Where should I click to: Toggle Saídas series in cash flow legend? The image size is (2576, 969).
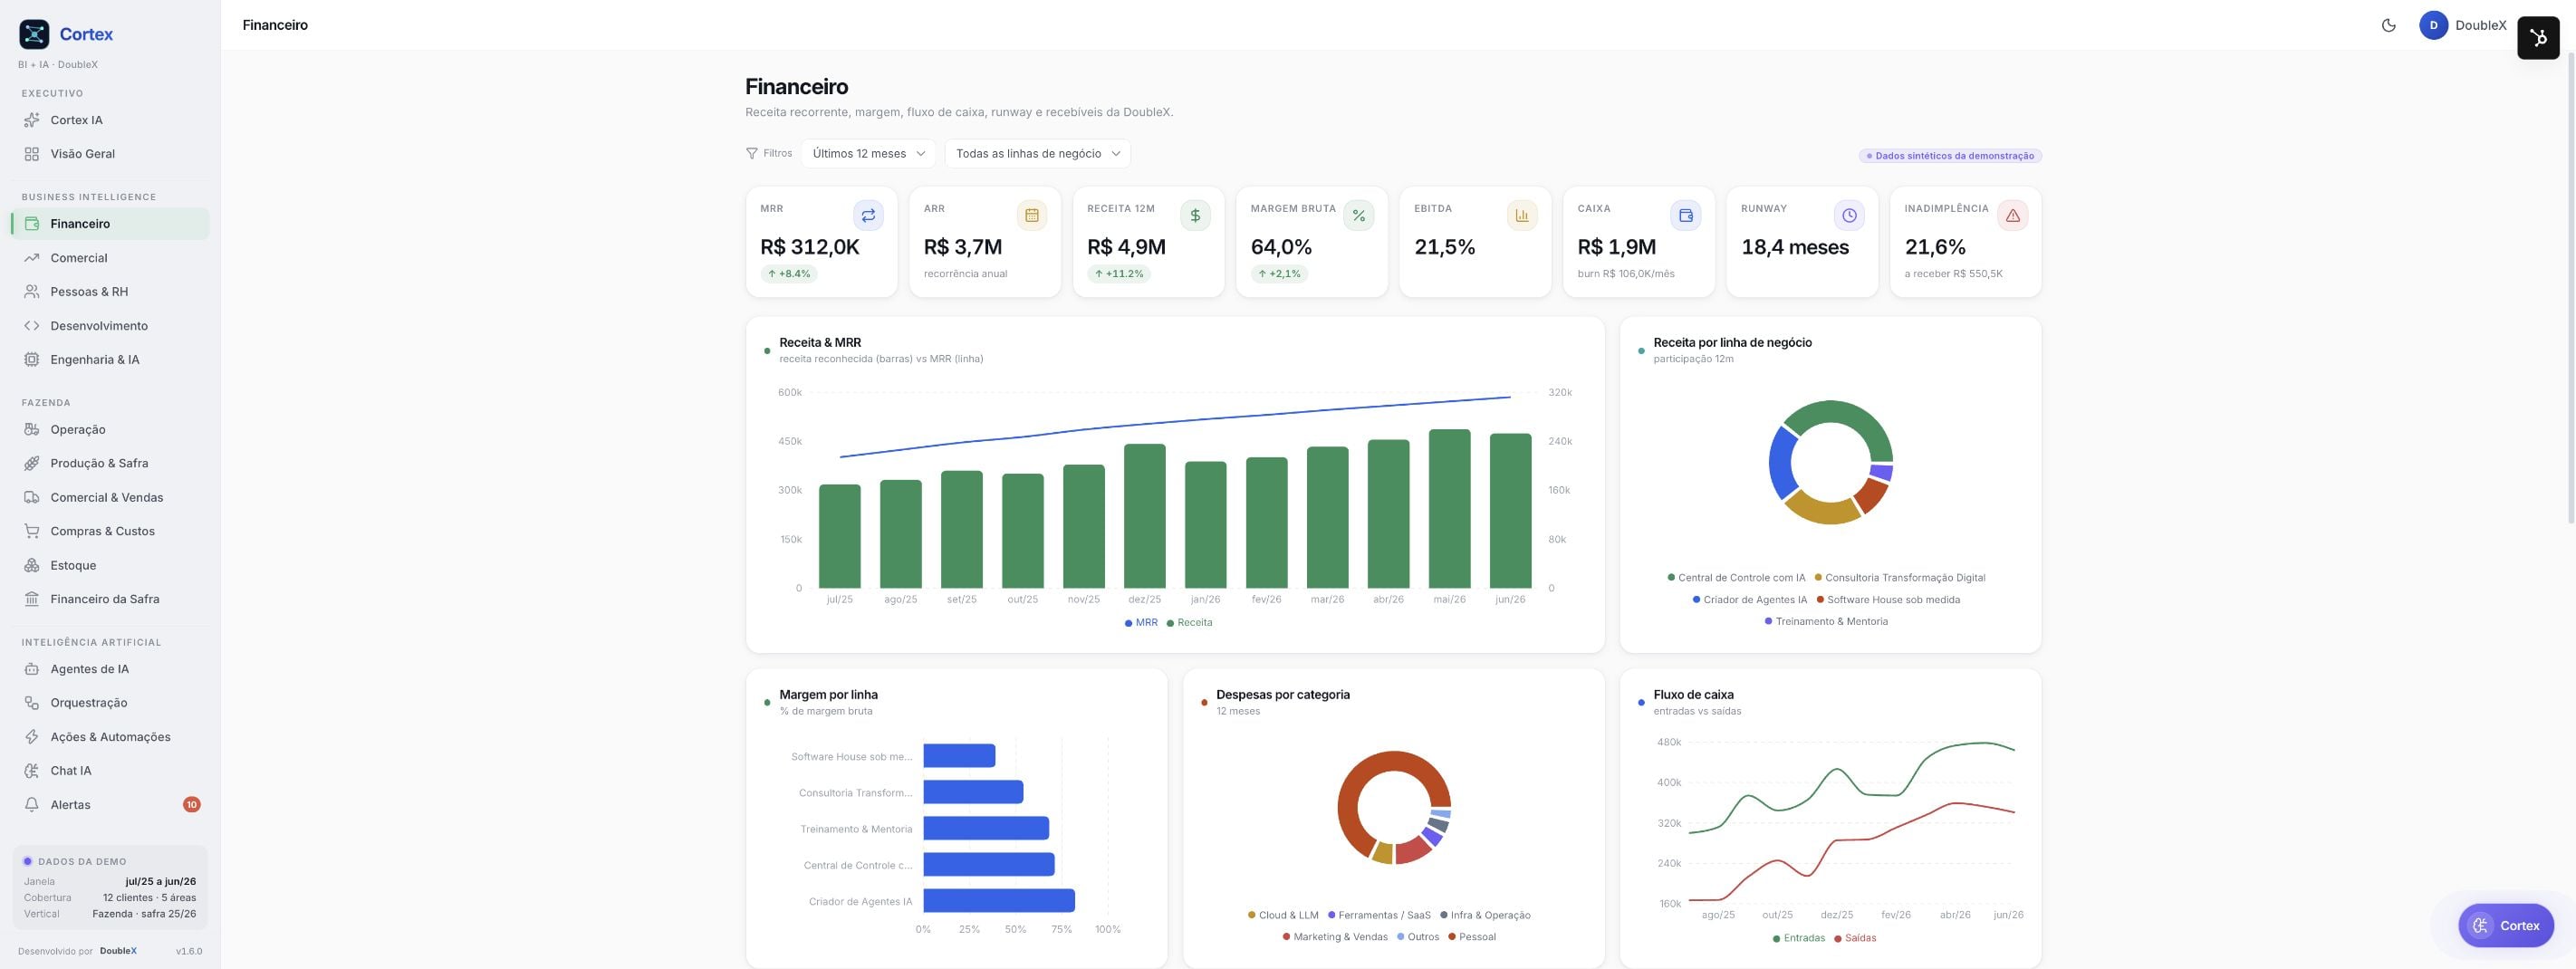(1855, 938)
